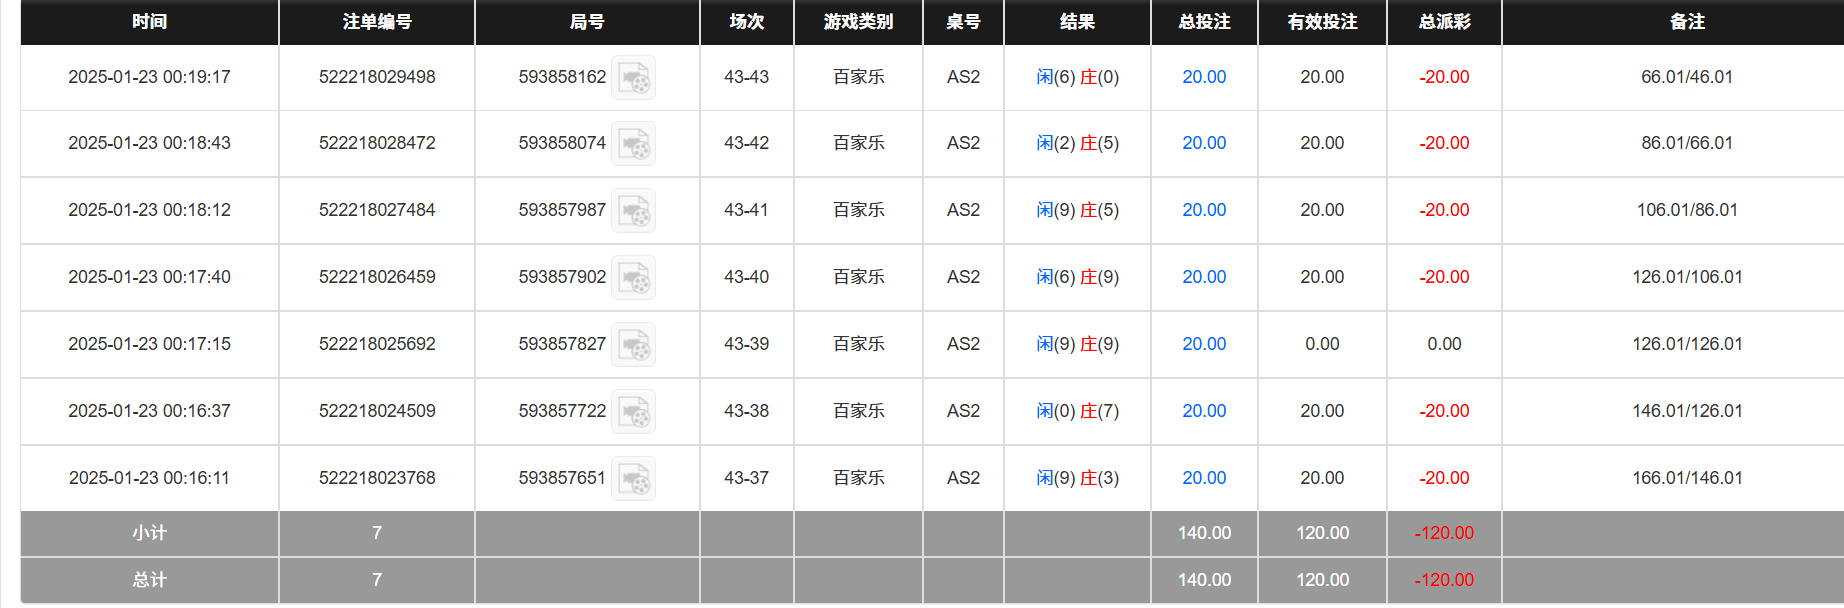The height and width of the screenshot is (608, 1844).
Task: Click the 时间 column header
Action: (x=147, y=22)
